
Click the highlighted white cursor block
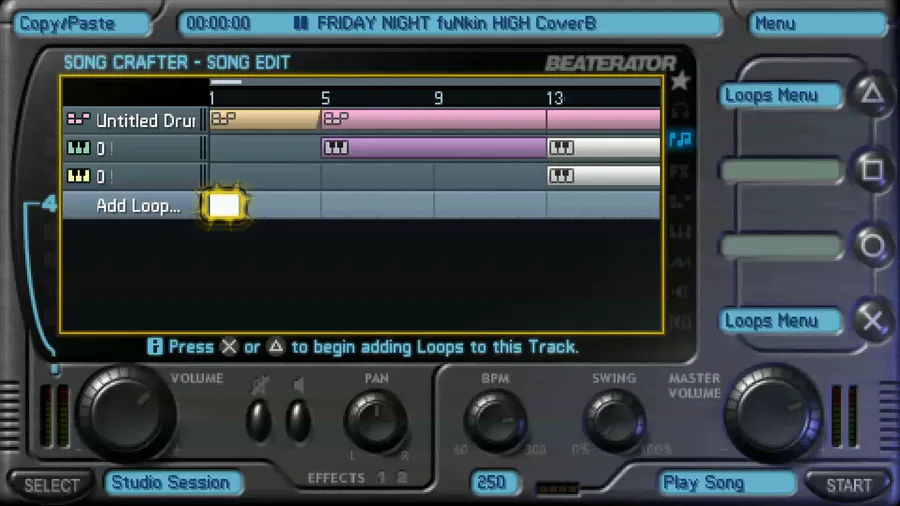click(224, 205)
